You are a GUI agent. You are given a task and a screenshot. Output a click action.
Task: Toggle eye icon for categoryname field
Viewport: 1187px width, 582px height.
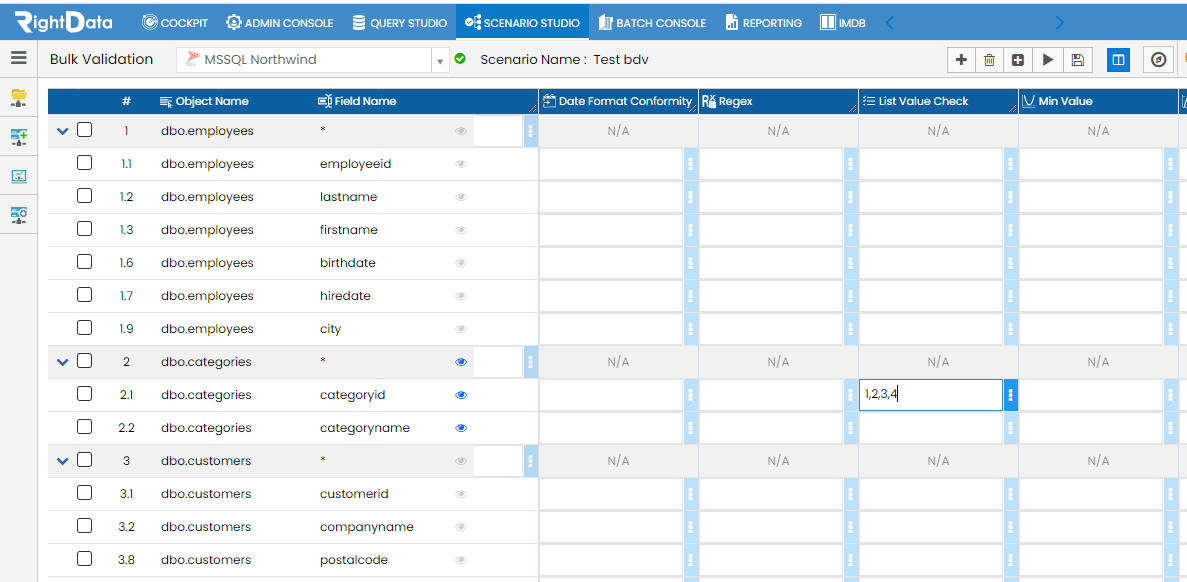461,428
